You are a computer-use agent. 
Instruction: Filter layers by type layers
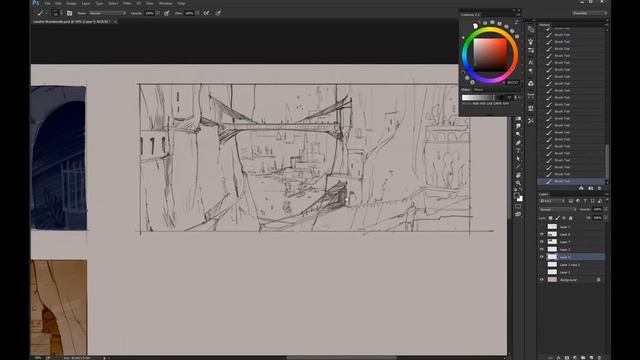(x=585, y=201)
